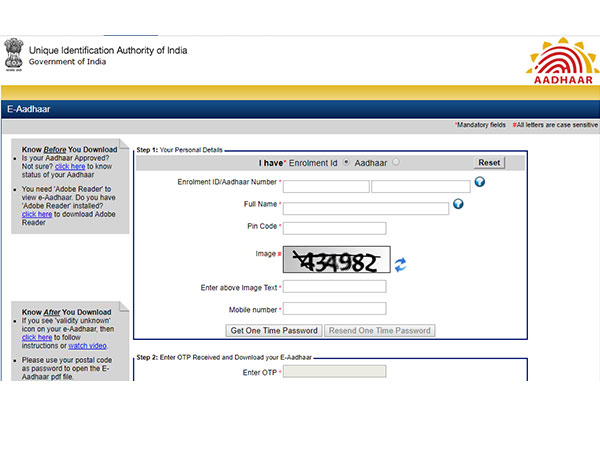Open the 'watch video' link

(x=87, y=346)
